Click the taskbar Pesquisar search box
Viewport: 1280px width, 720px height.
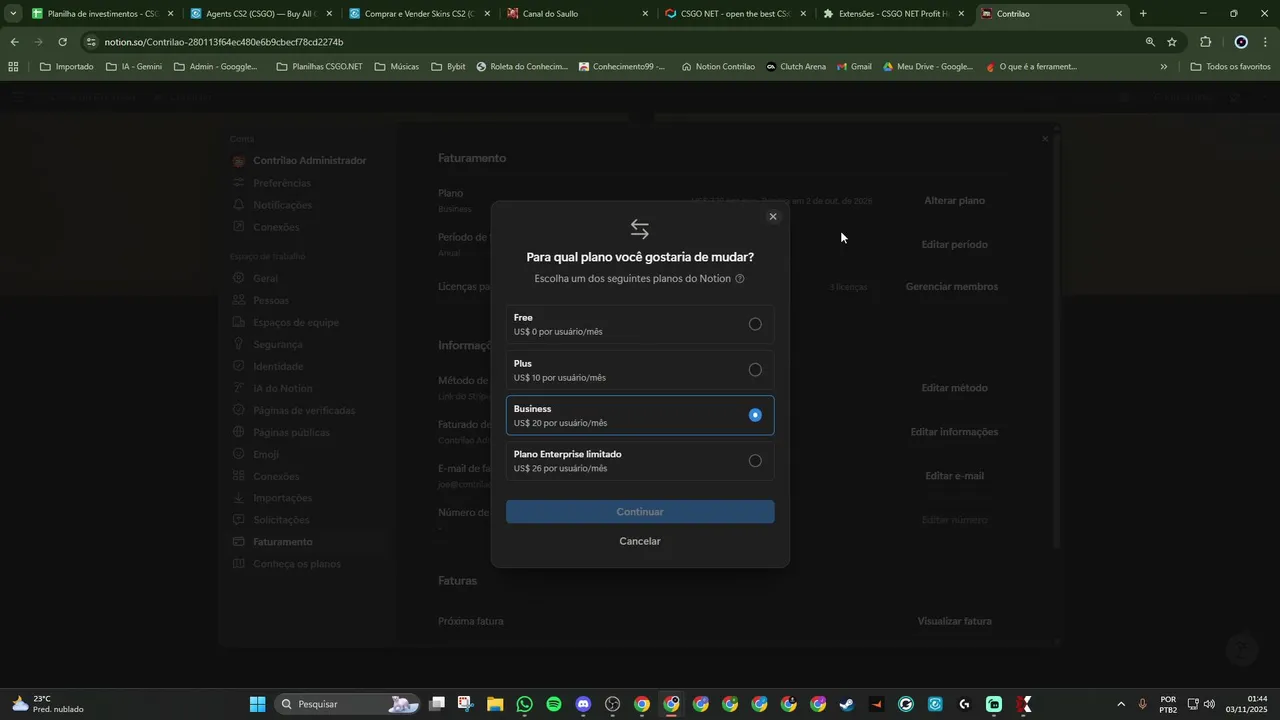[x=347, y=704]
